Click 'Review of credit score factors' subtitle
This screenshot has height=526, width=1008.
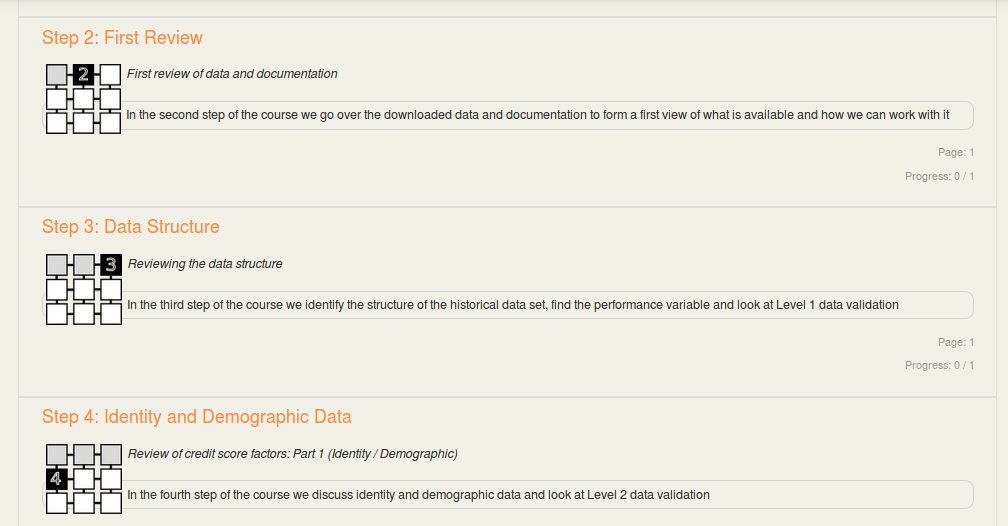[x=292, y=453]
